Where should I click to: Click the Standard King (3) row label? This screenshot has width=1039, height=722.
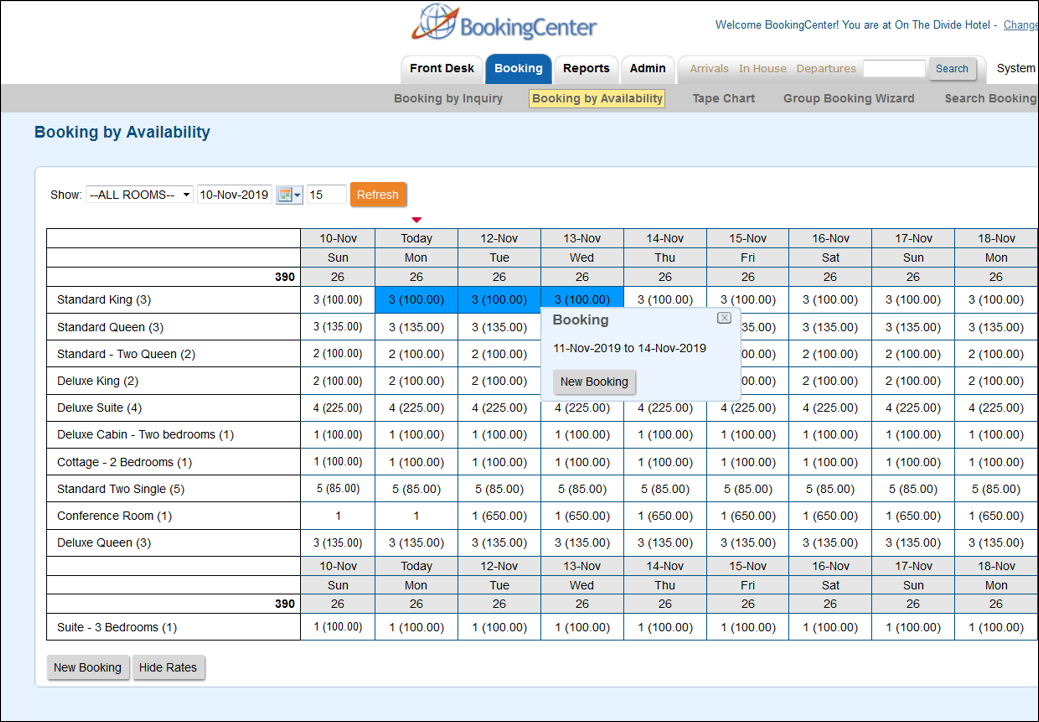104,300
